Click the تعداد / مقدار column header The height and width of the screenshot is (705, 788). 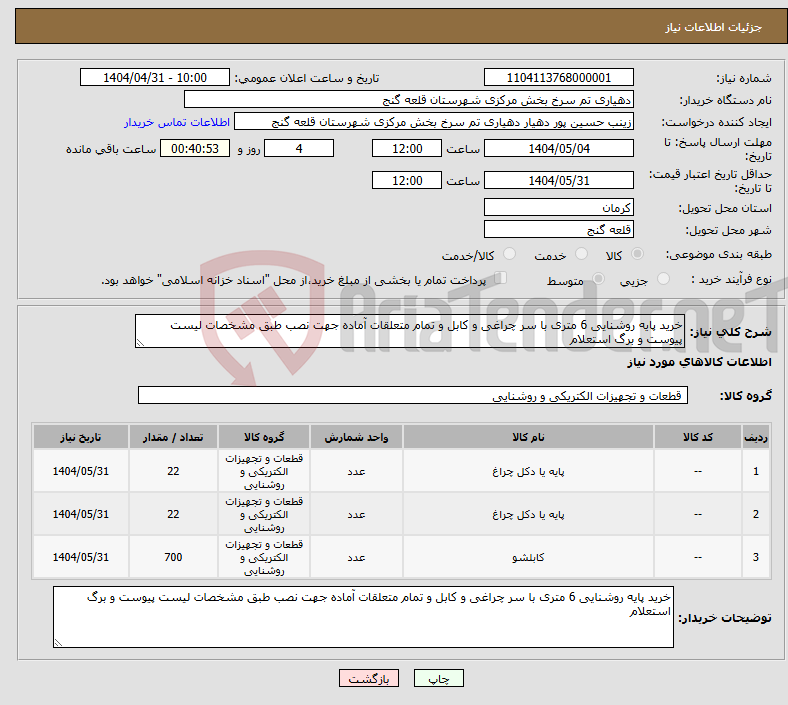pos(173,437)
